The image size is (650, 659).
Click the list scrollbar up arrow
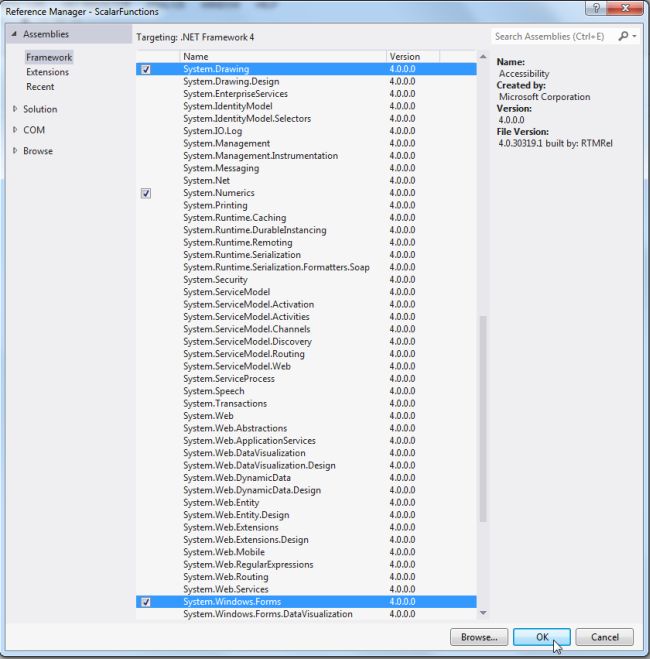483,56
